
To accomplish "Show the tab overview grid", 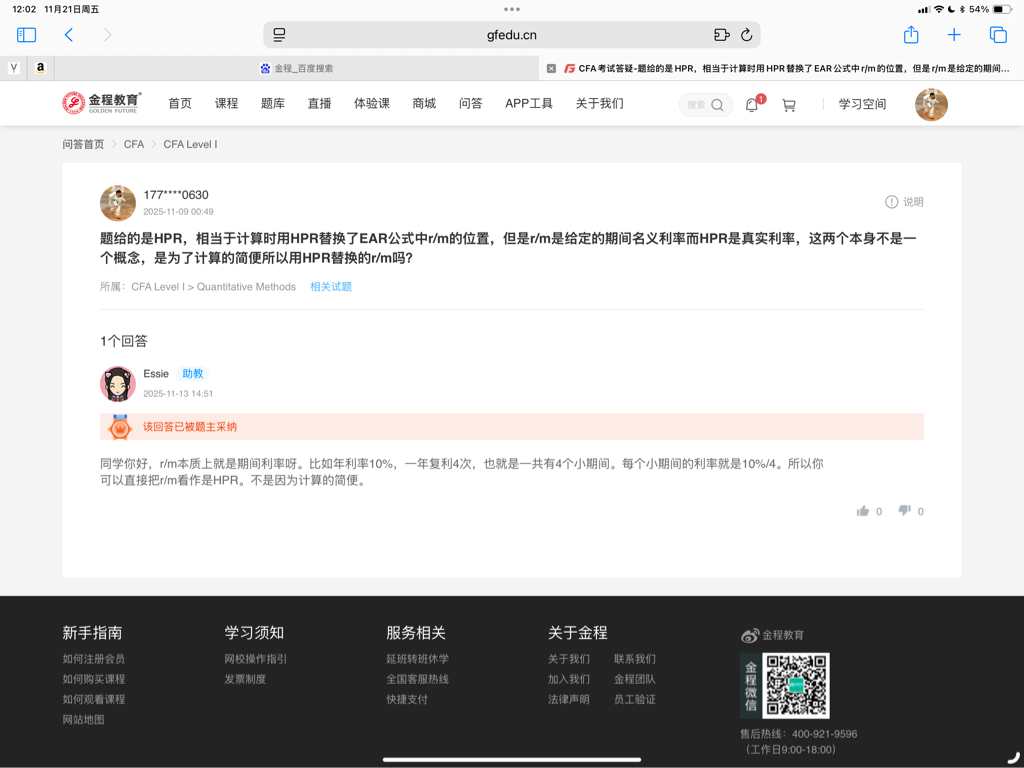I will (x=998, y=35).
